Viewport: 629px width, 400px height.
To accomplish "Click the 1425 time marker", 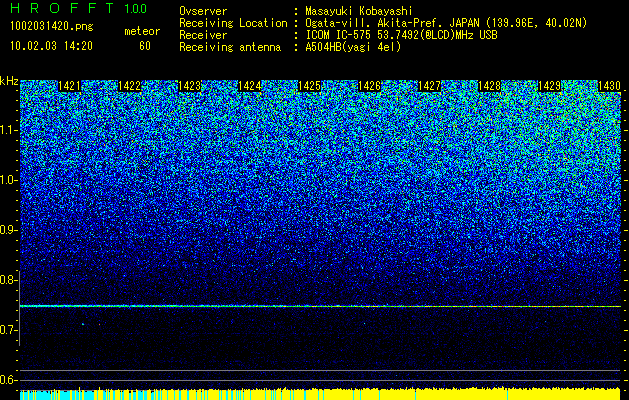I will click(x=309, y=86).
